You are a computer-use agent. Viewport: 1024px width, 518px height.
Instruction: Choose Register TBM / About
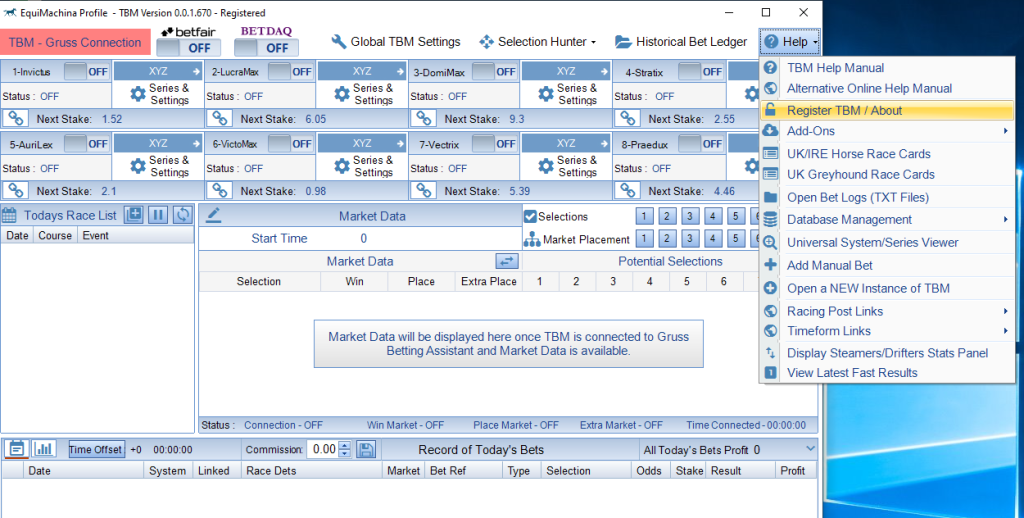888,110
